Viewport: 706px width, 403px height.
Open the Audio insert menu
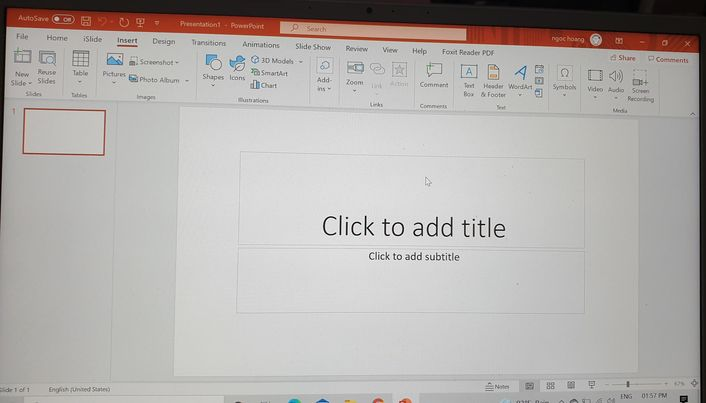point(615,84)
